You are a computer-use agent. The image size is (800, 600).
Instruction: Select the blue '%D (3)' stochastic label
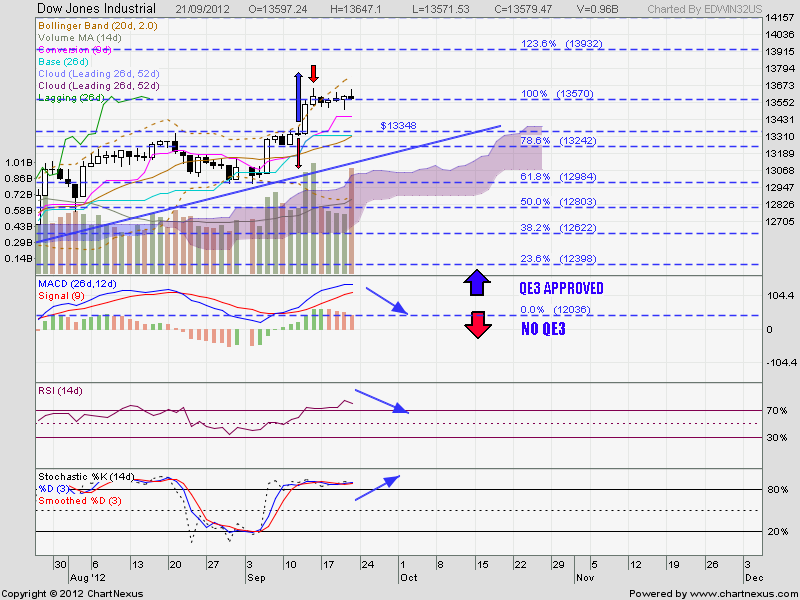[x=53, y=489]
